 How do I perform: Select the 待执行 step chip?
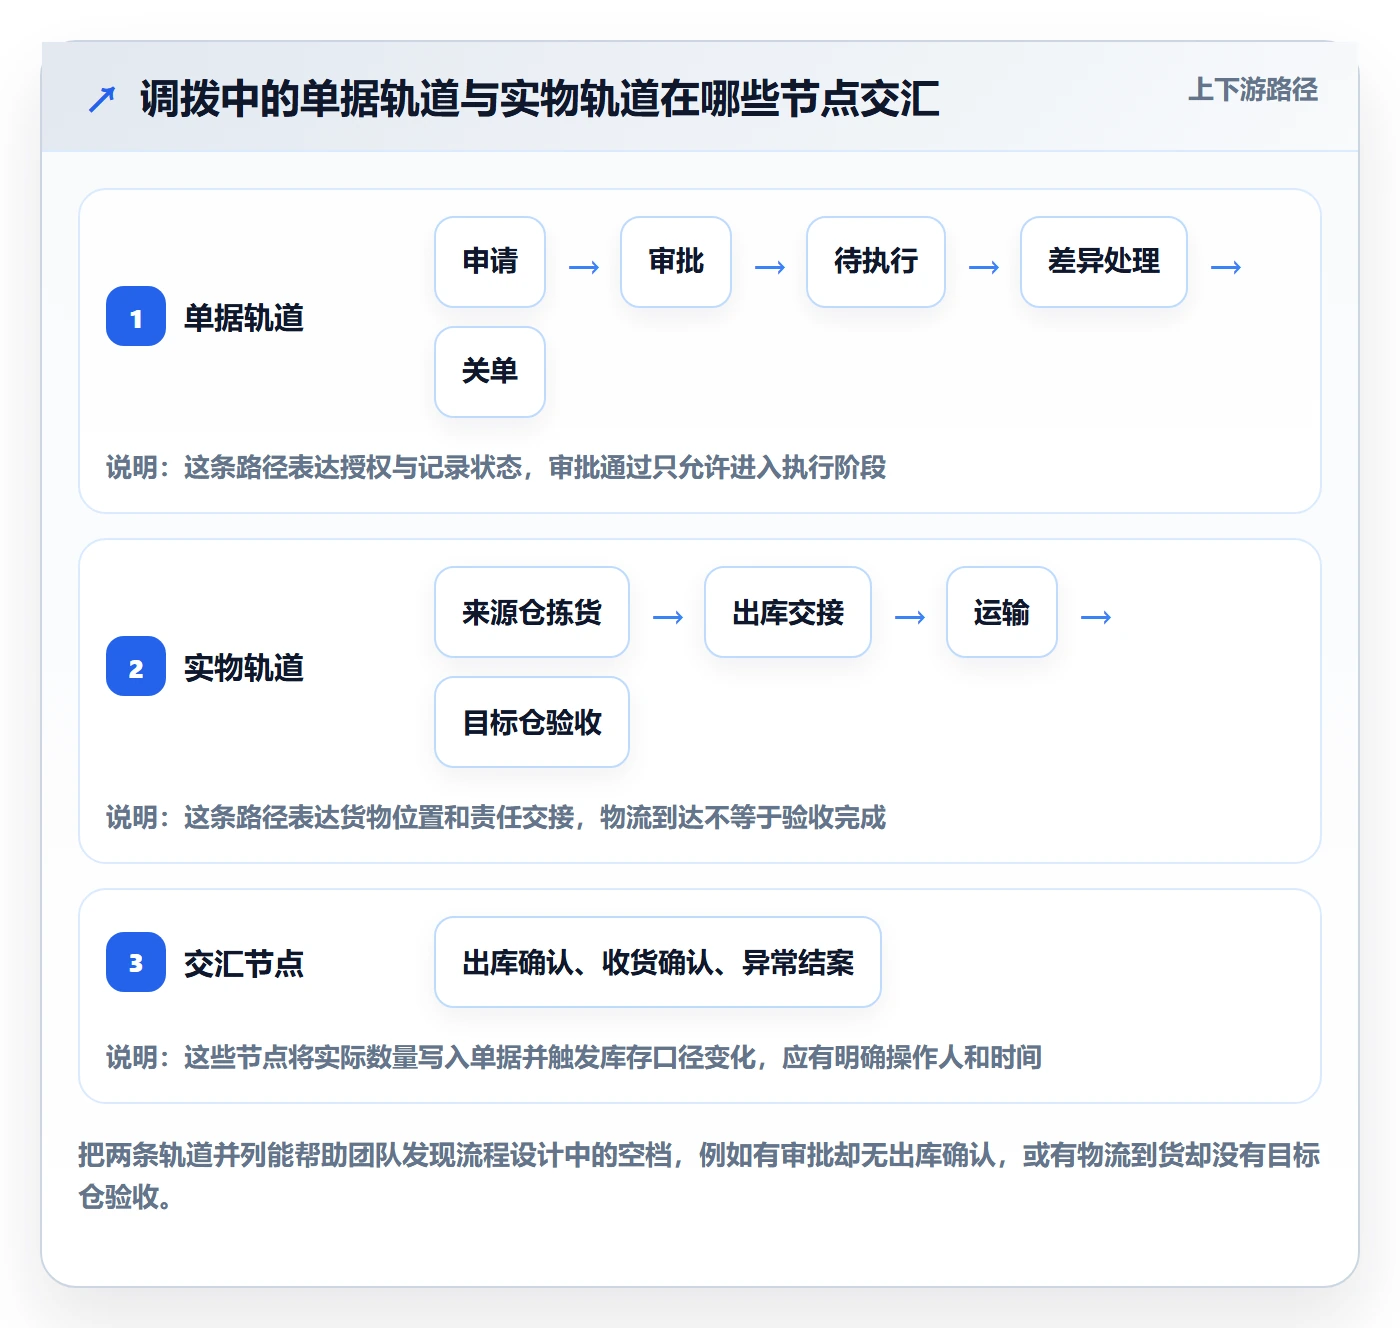pyautogui.click(x=876, y=262)
